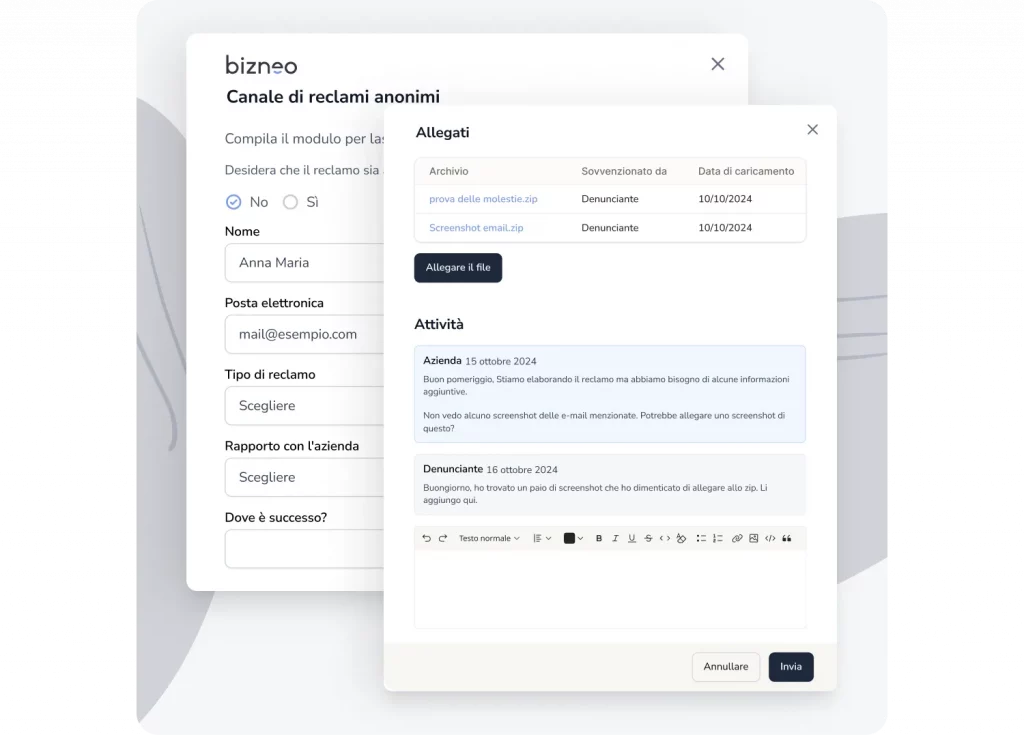
Task: Insert an image via the toolbar icon
Action: (753, 538)
